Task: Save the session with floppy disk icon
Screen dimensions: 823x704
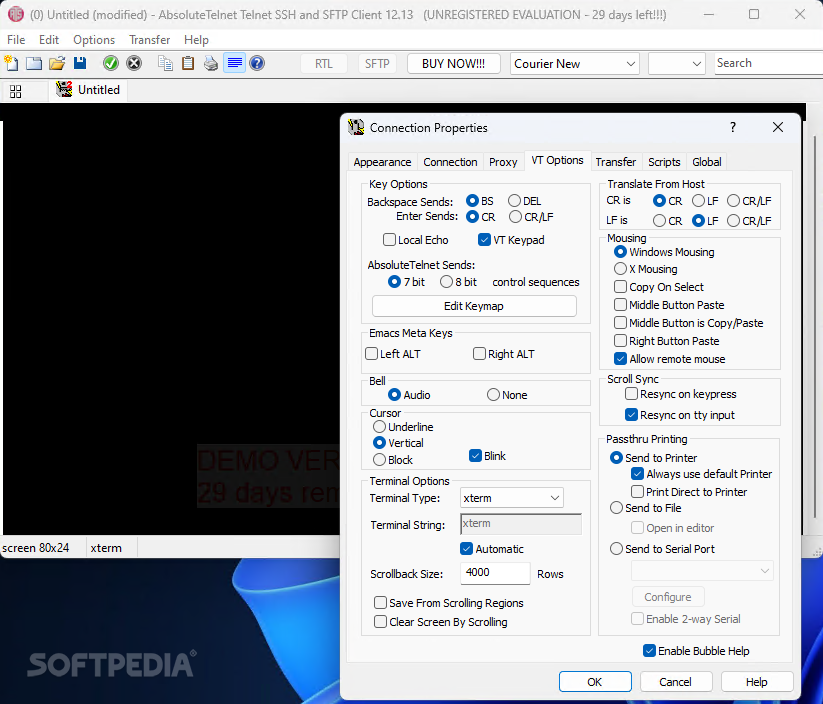Action: (80, 64)
